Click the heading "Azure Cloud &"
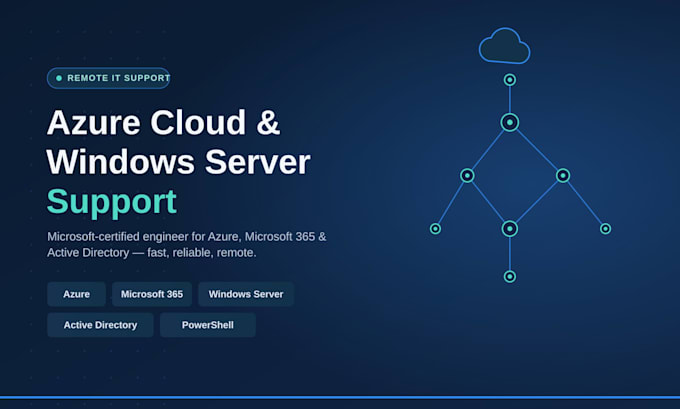The image size is (680, 409). 163,122
